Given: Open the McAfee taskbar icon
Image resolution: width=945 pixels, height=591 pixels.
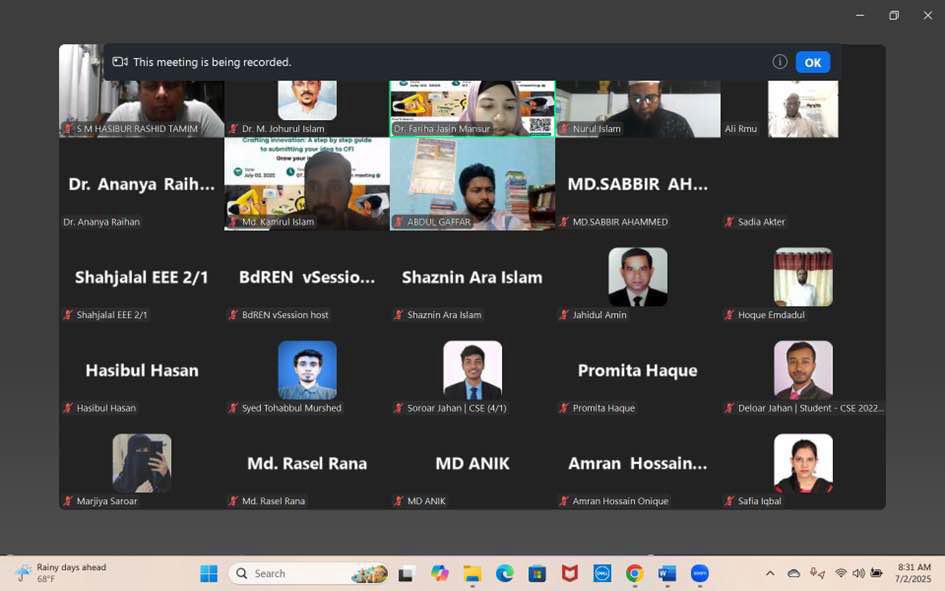Looking at the screenshot, I should [x=569, y=573].
